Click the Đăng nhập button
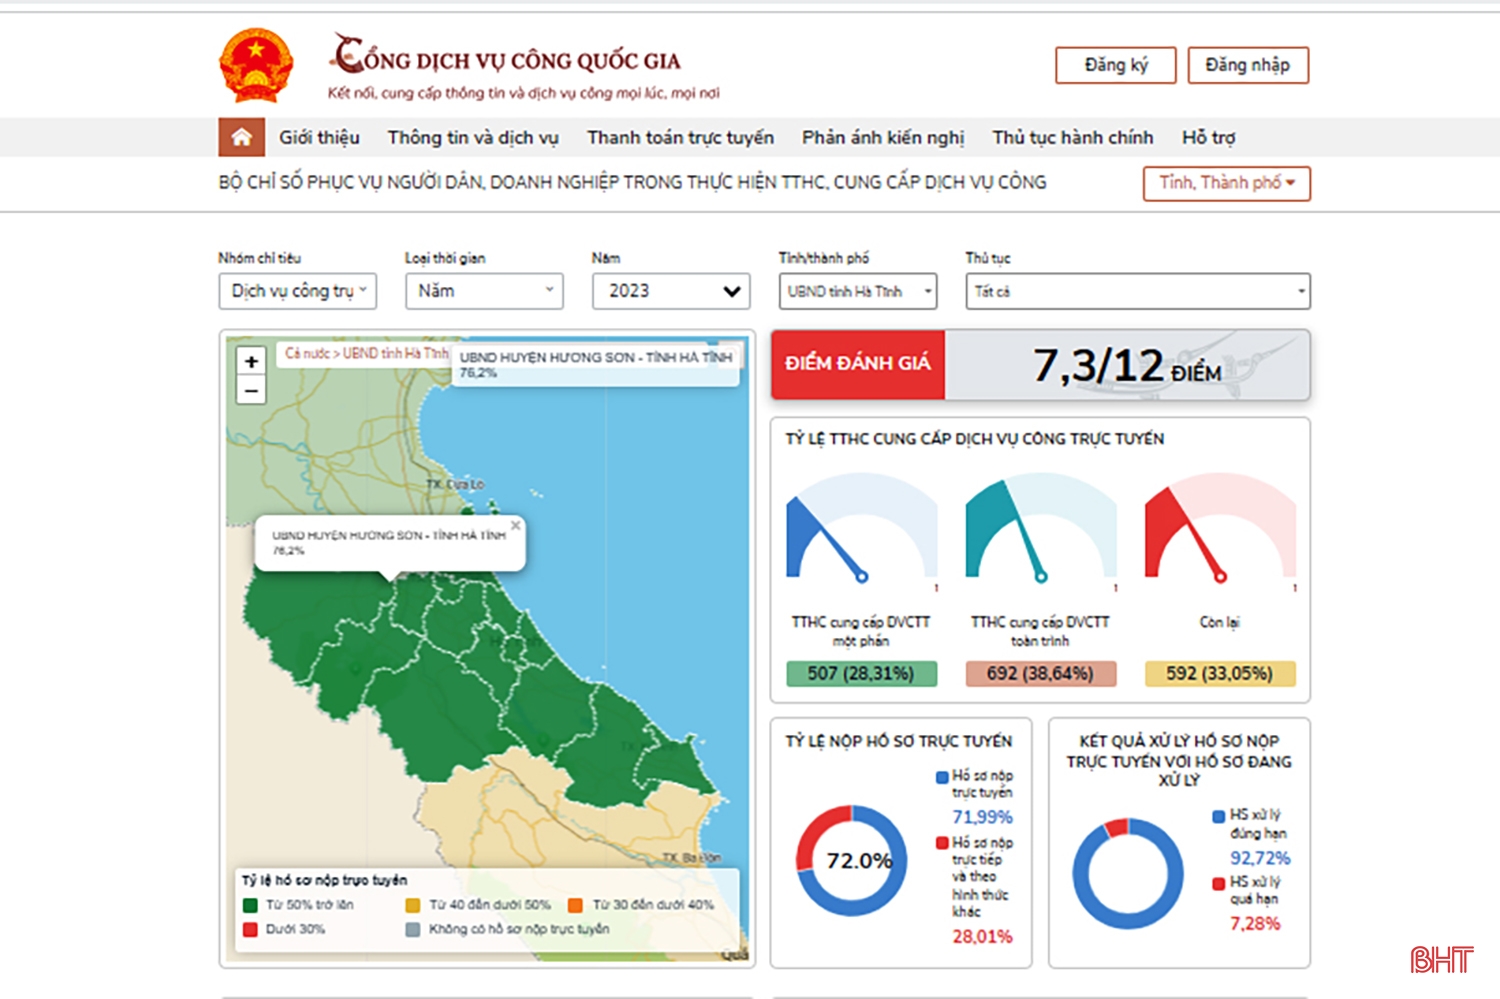Viewport: 1500px width, 999px height. click(1247, 66)
